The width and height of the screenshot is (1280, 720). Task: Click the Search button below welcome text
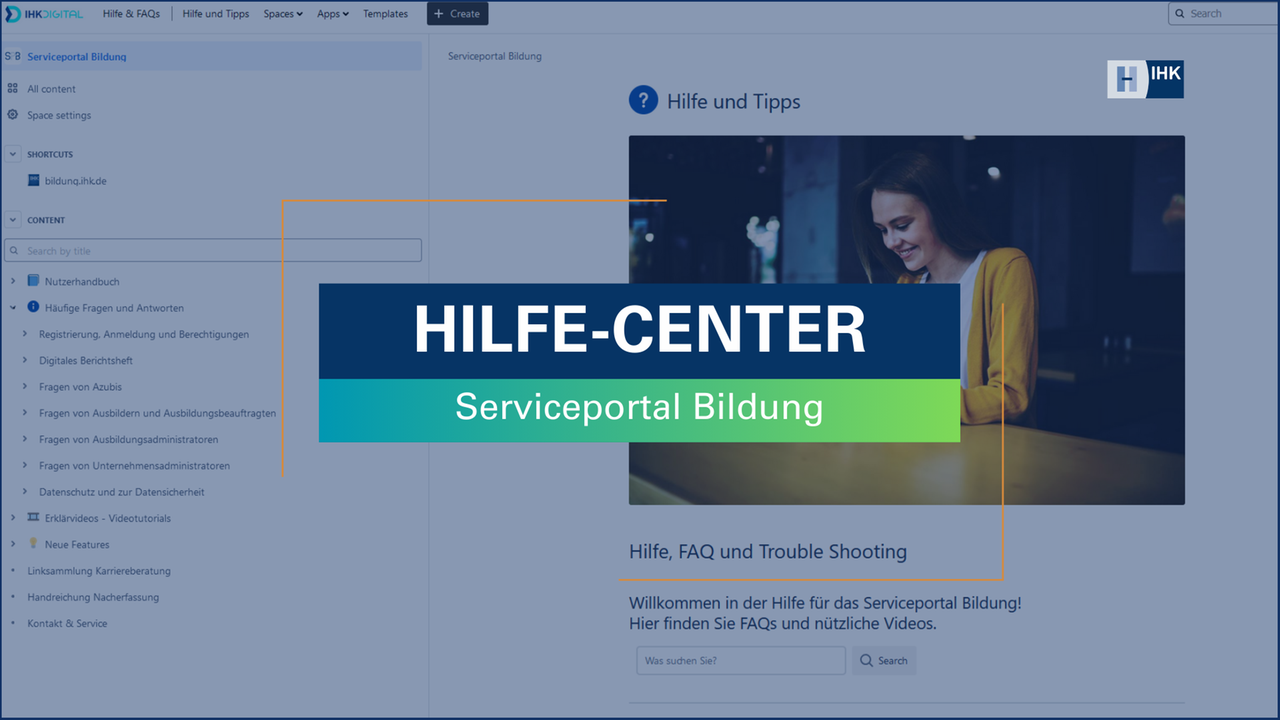point(884,661)
